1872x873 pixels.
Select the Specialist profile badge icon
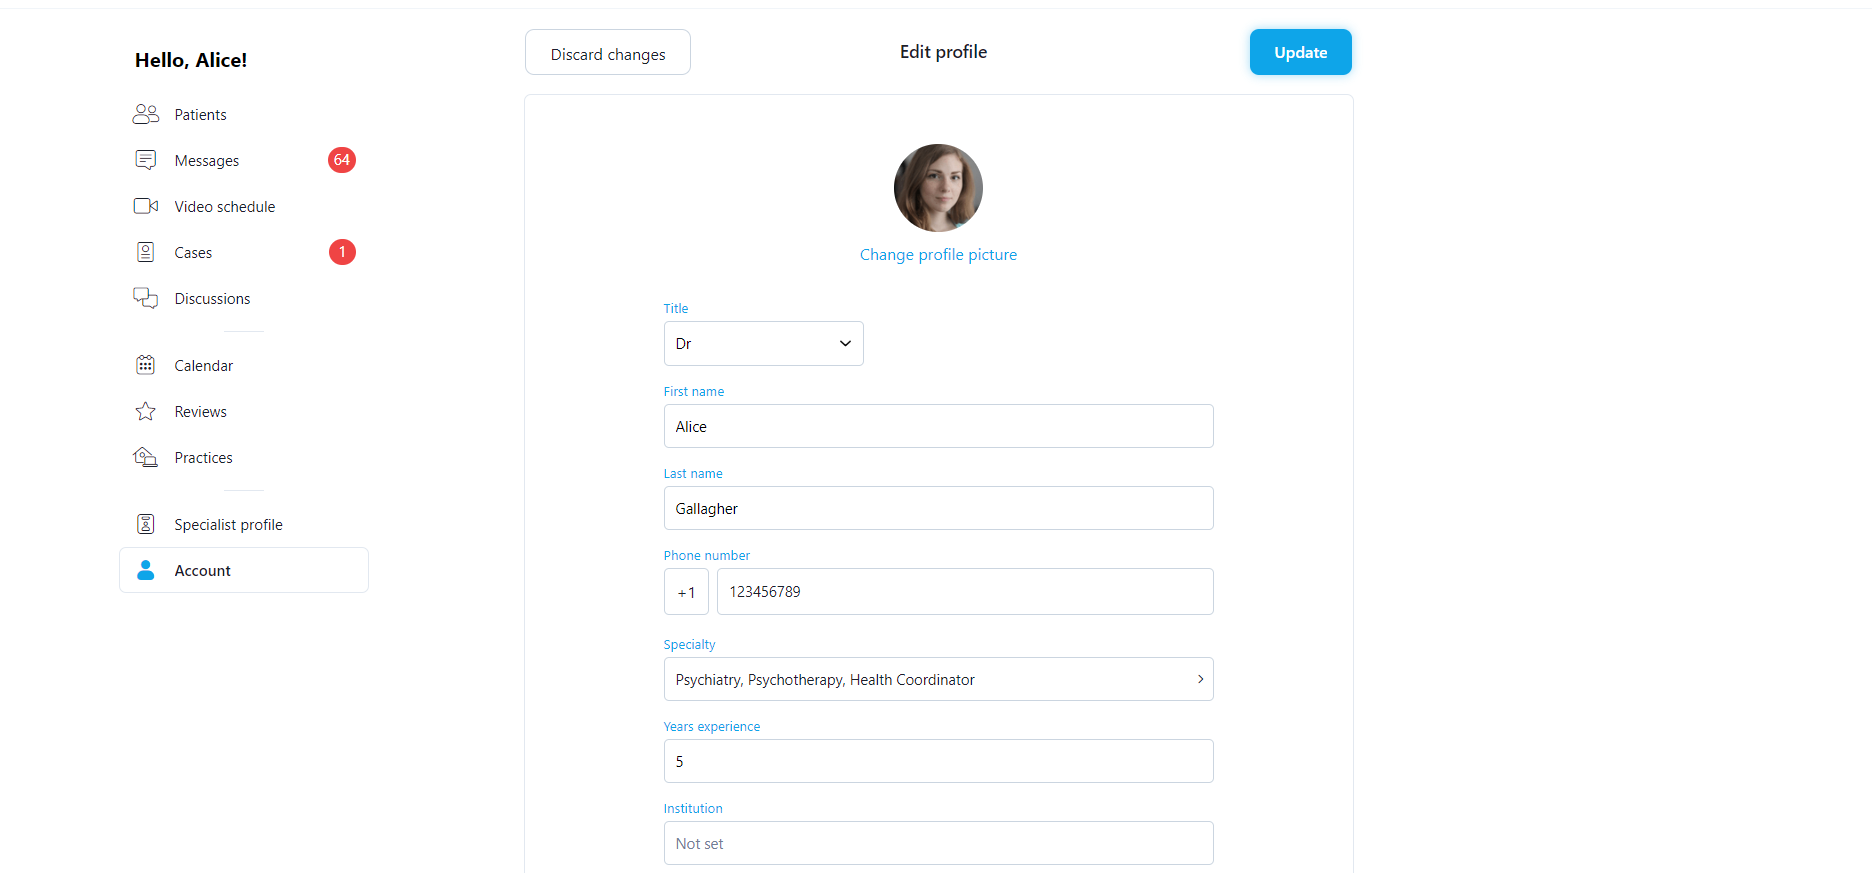coord(146,524)
